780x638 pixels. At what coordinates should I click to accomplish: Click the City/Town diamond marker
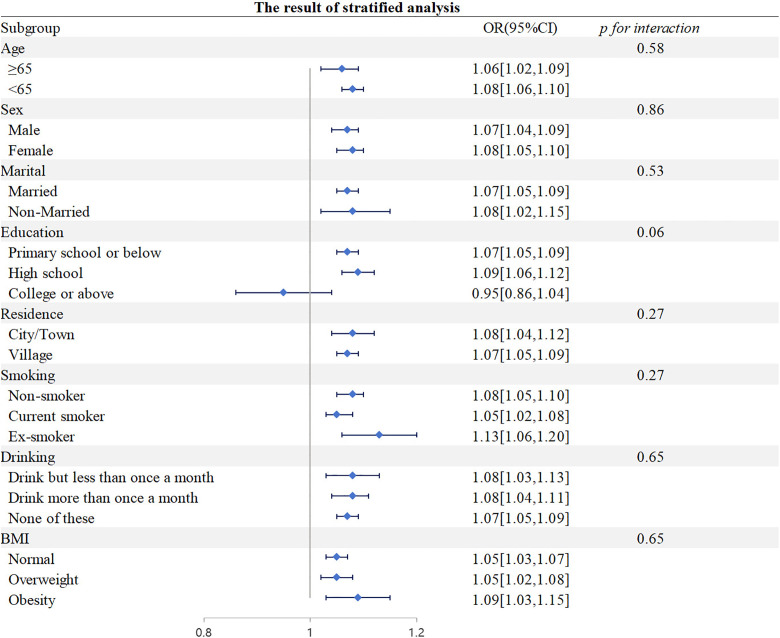tap(352, 333)
